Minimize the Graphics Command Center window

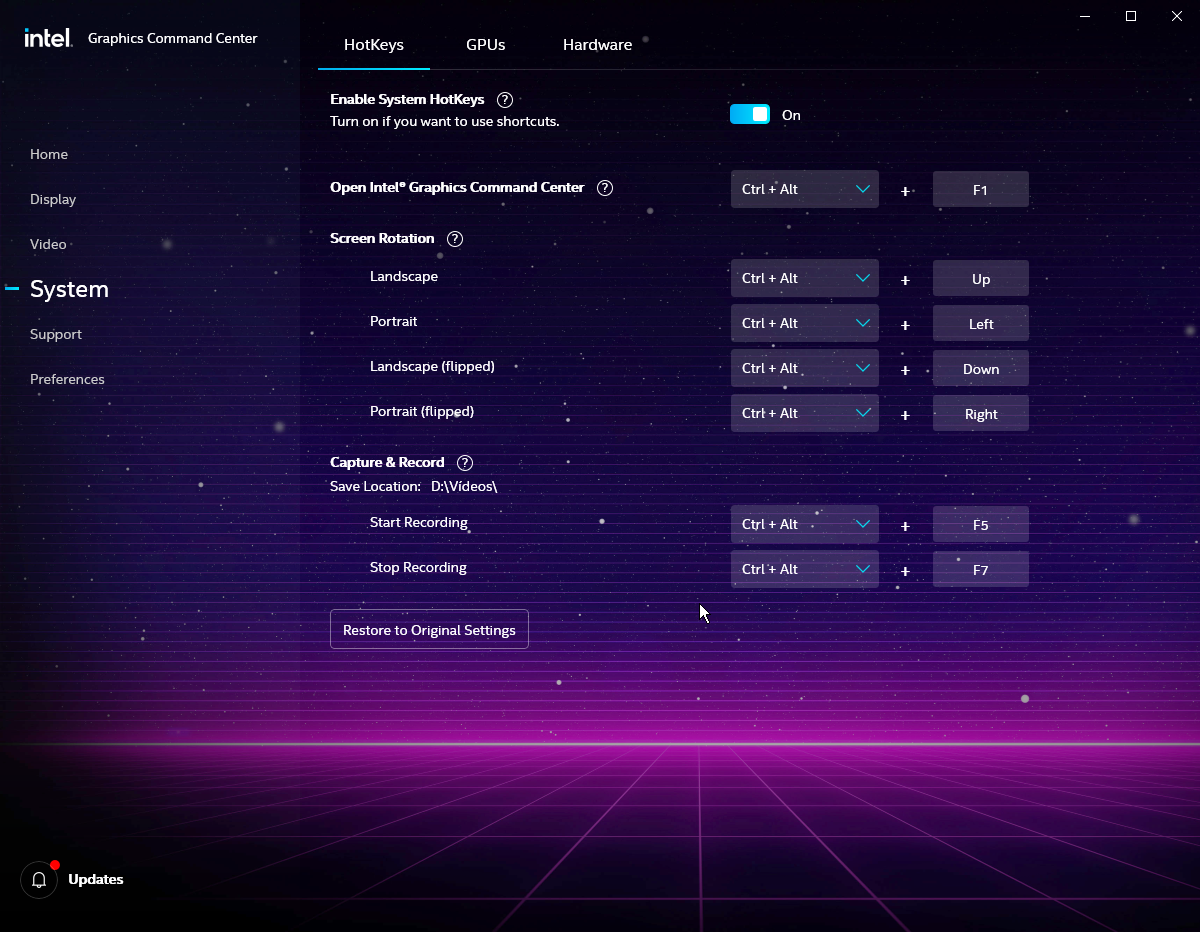click(x=1086, y=16)
